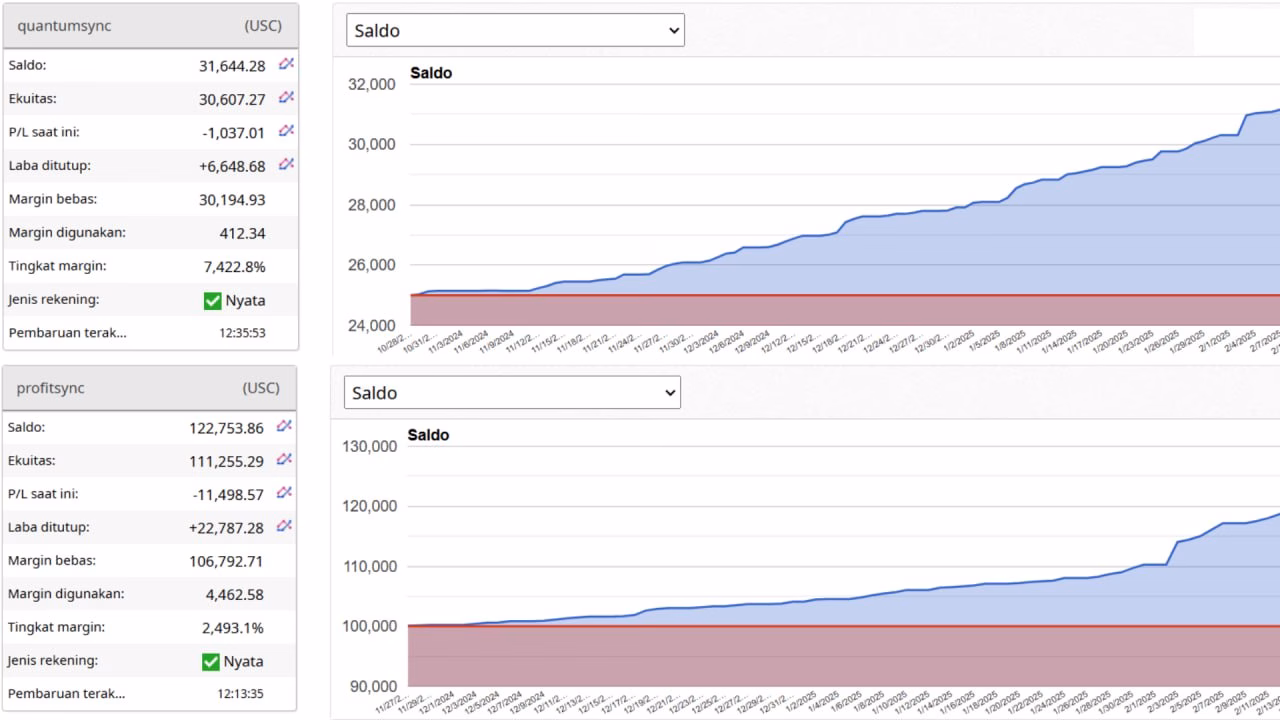Click the update time 12:13:35
1280x720 pixels.
point(241,694)
